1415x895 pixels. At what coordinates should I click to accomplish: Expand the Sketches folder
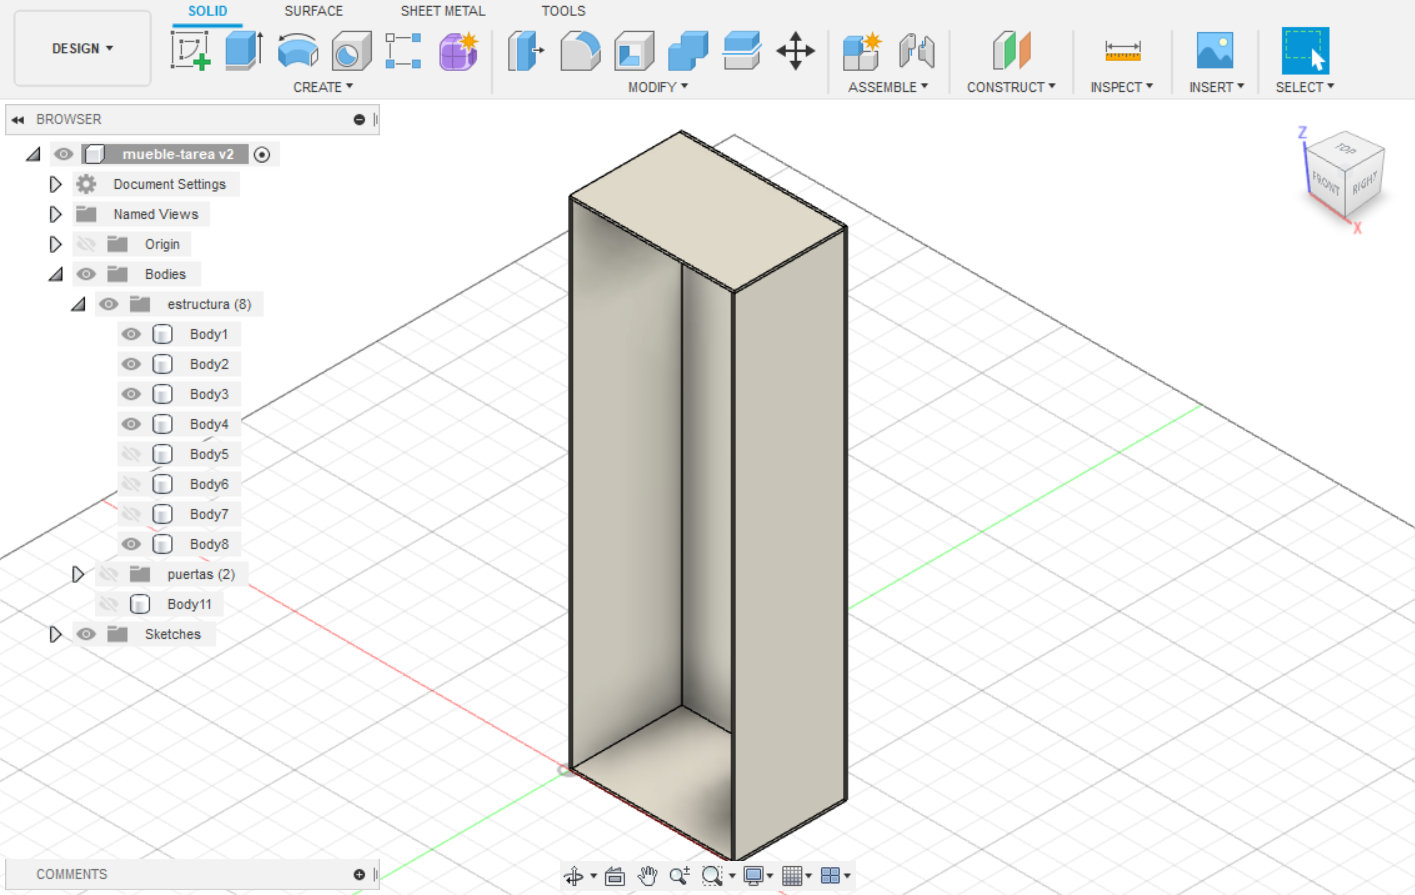56,634
